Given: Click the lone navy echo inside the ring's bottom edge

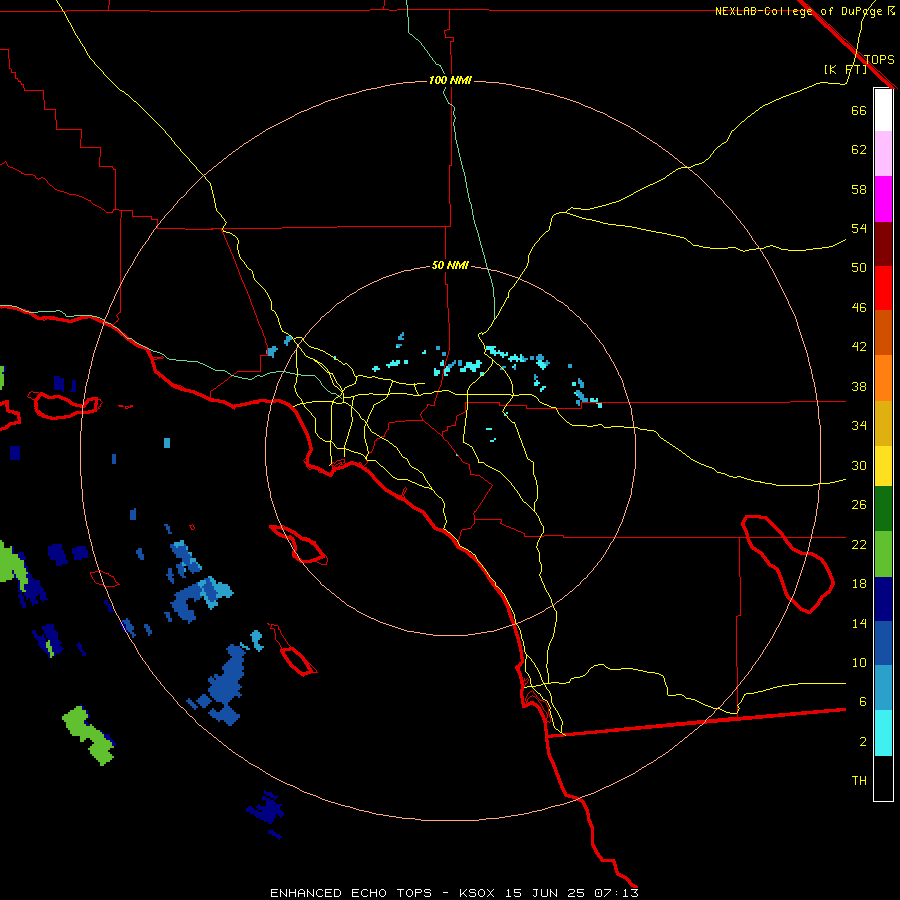Looking at the screenshot, I should [x=266, y=810].
